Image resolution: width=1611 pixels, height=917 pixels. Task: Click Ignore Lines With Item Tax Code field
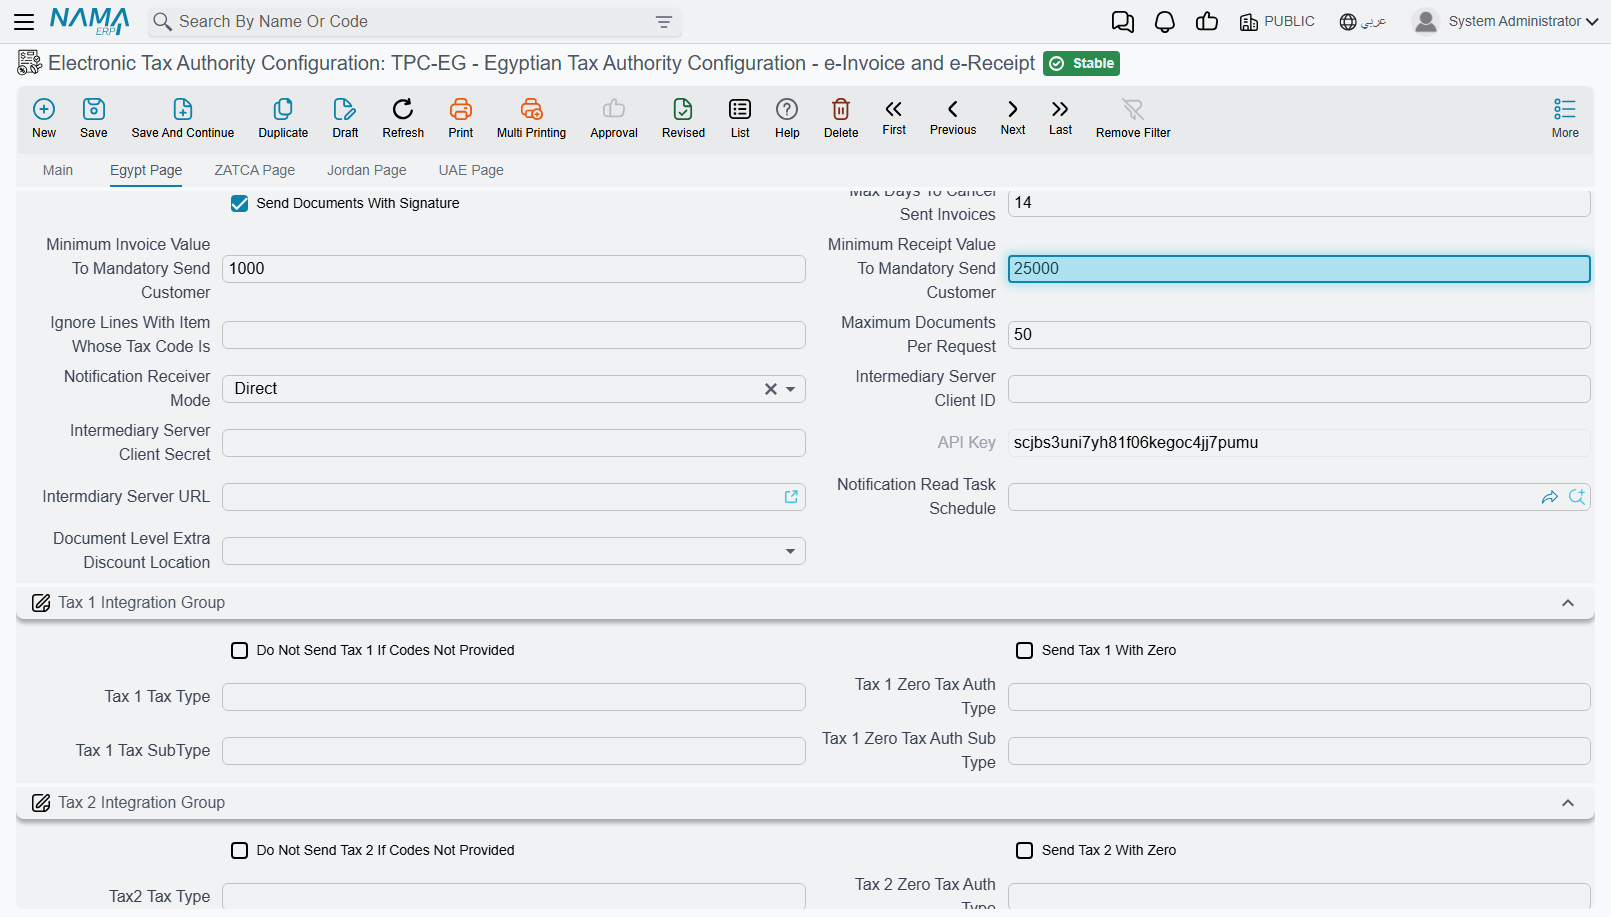coord(514,335)
